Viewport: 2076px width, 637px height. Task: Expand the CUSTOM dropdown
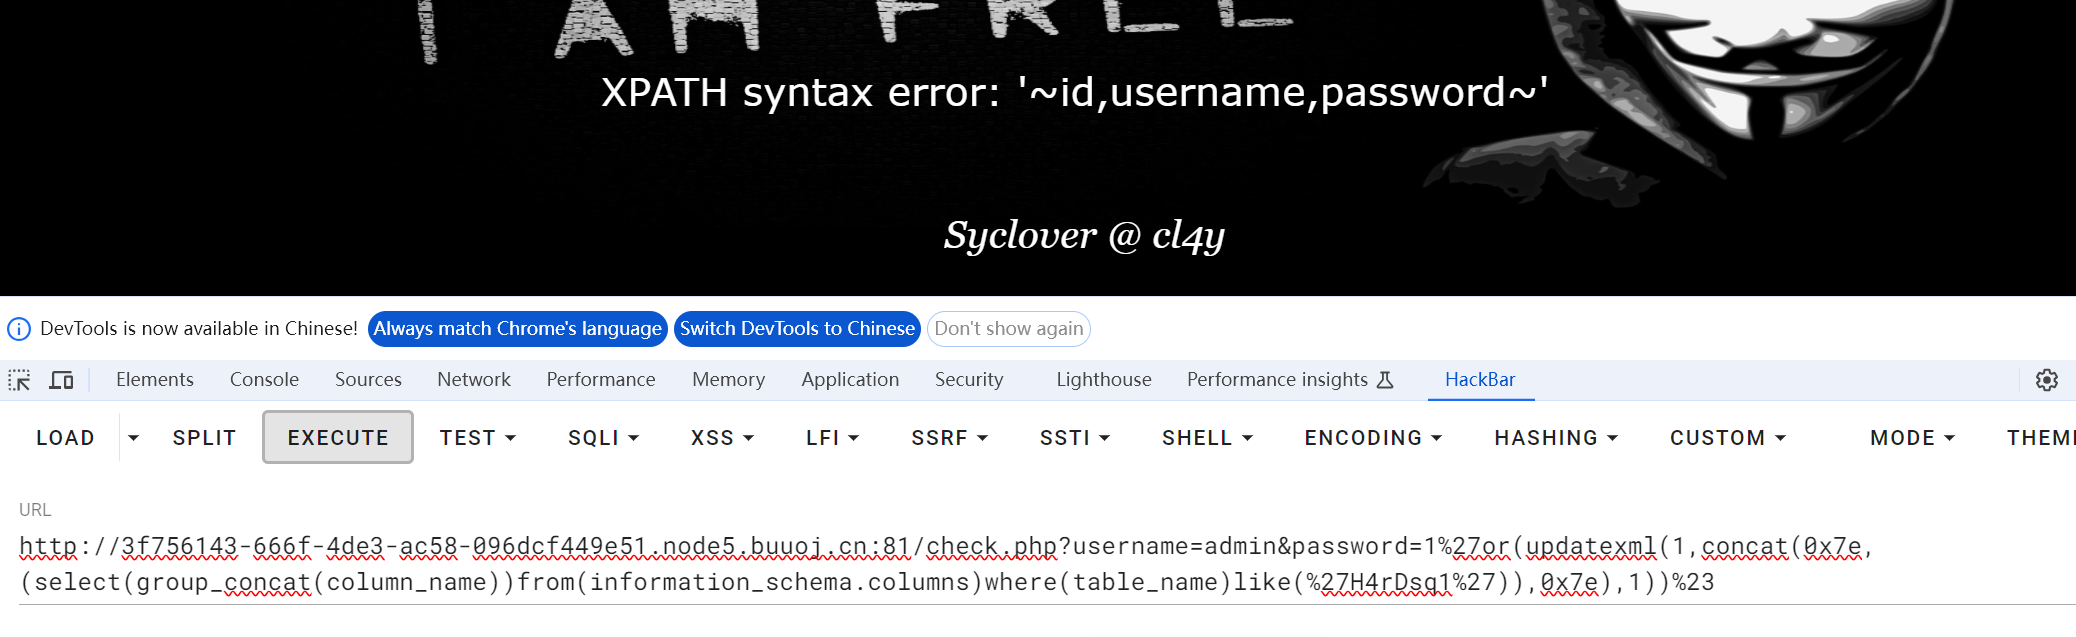coord(1727,438)
